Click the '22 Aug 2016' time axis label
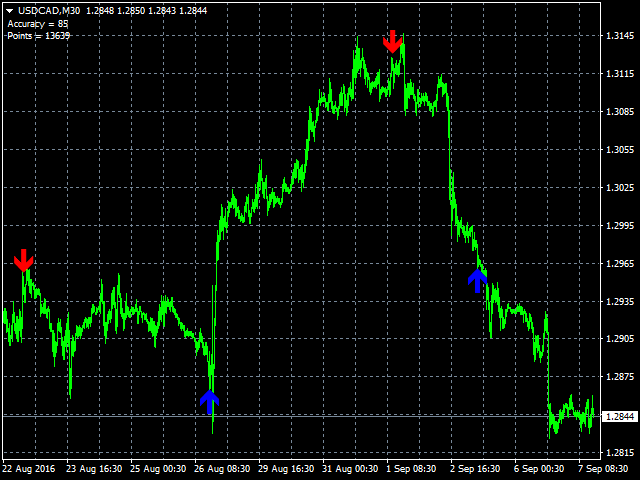Image resolution: width=640 pixels, height=480 pixels. (29, 469)
